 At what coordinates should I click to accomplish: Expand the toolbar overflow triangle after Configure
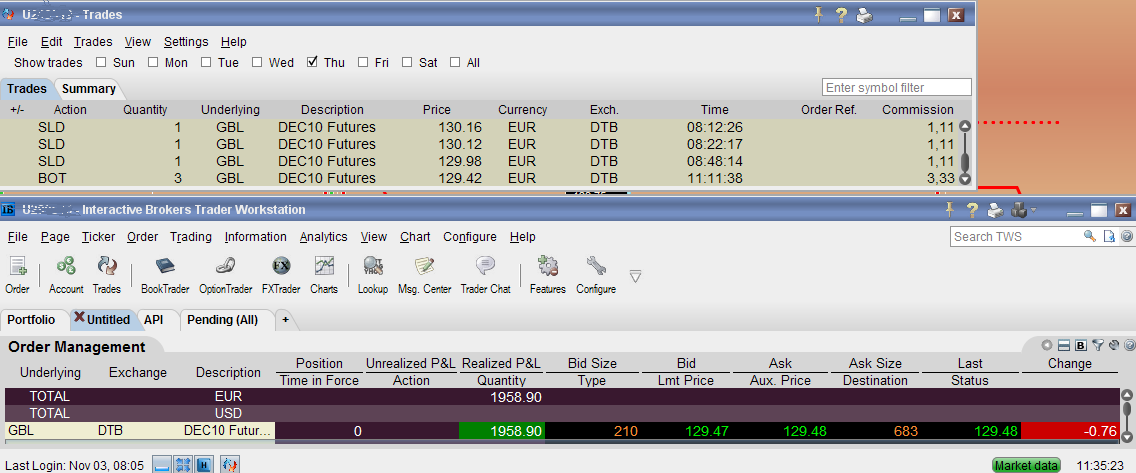[635, 276]
